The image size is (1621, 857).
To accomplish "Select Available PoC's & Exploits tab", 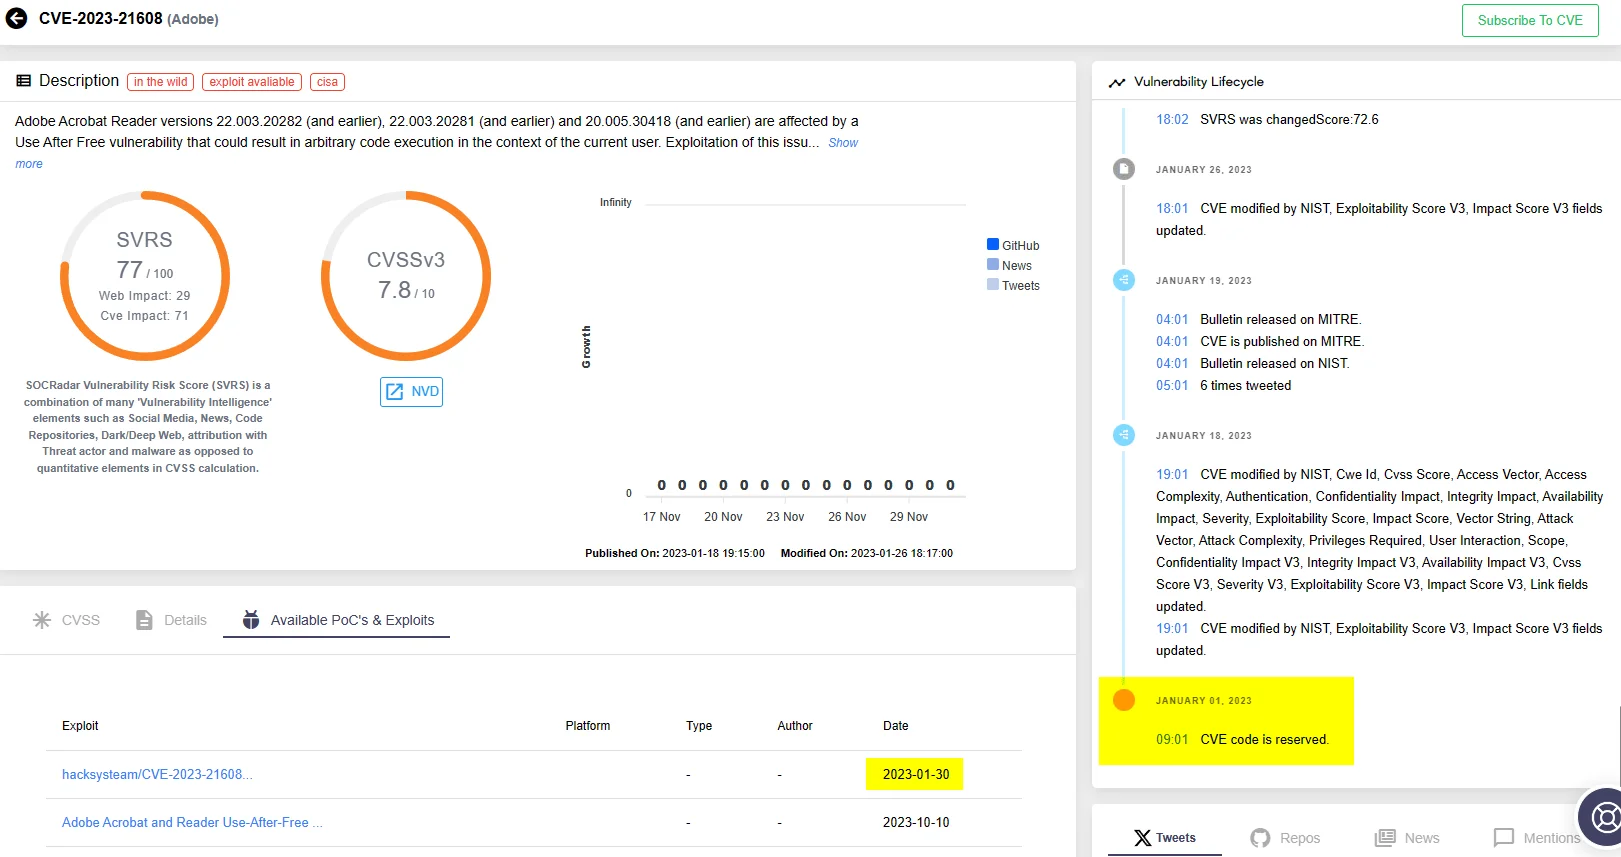I will coord(338,620).
